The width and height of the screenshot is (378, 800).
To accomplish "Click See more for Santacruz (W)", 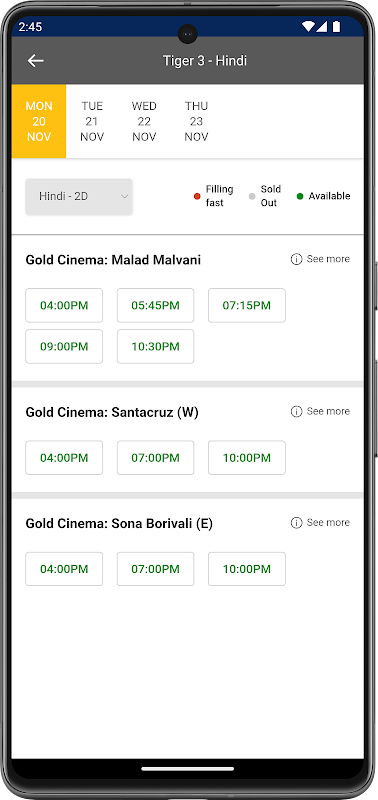I will 328,411.
